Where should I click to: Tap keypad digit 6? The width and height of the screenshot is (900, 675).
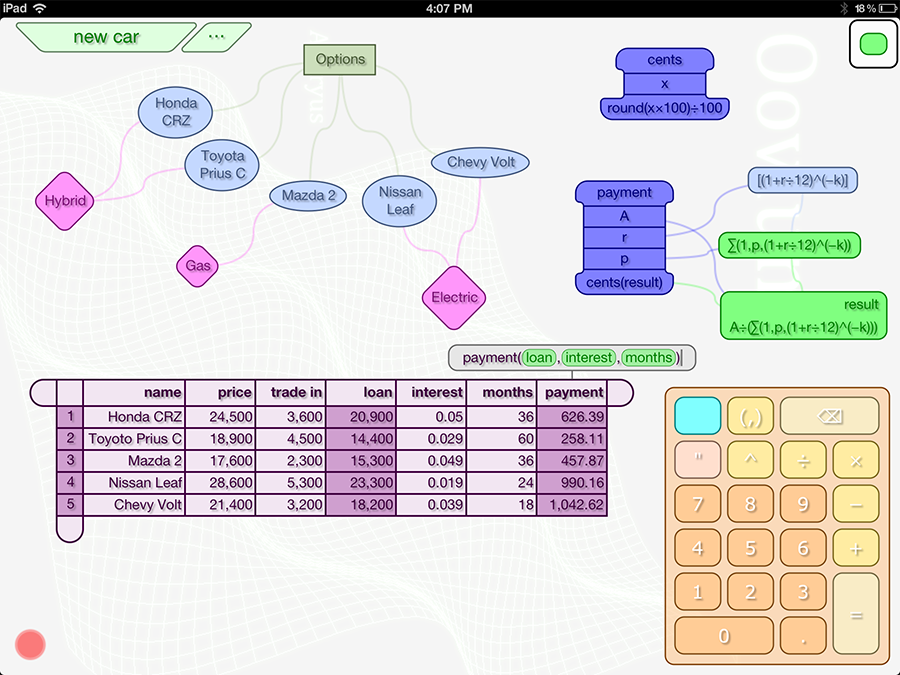click(x=803, y=548)
